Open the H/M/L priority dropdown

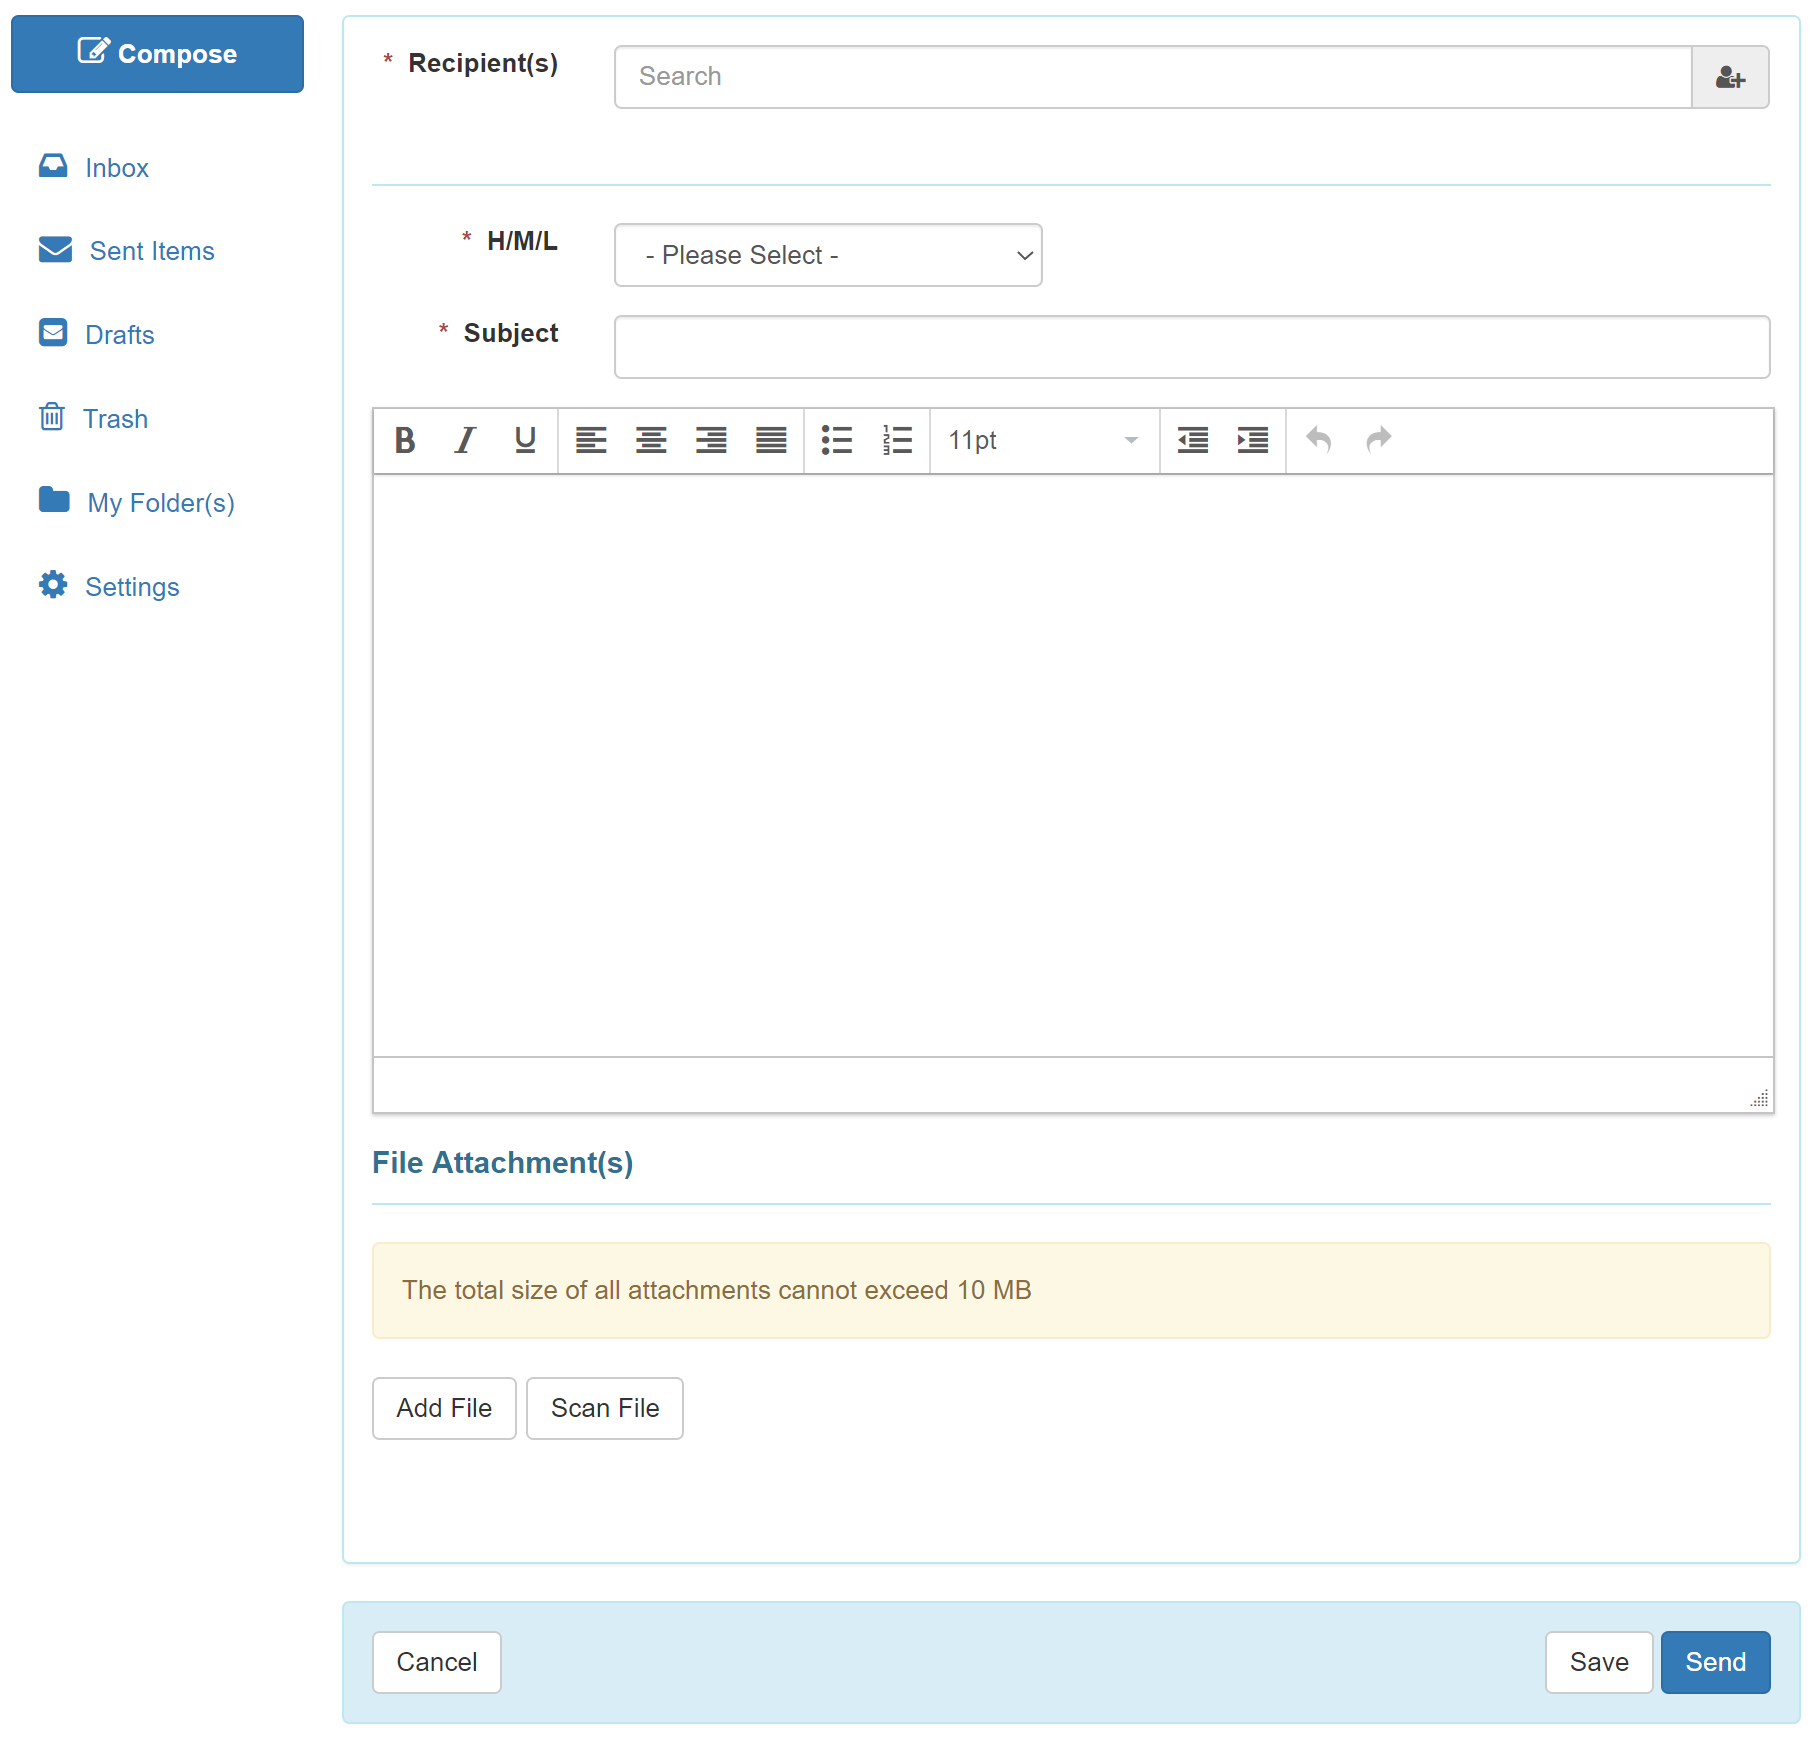828,255
